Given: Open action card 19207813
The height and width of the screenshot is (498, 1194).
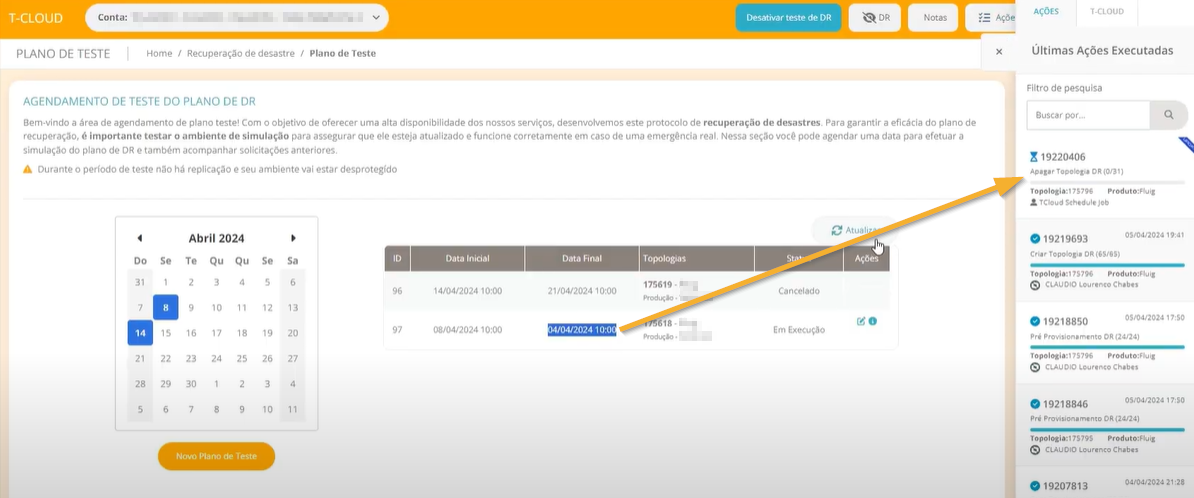Looking at the screenshot, I should point(1106,484).
